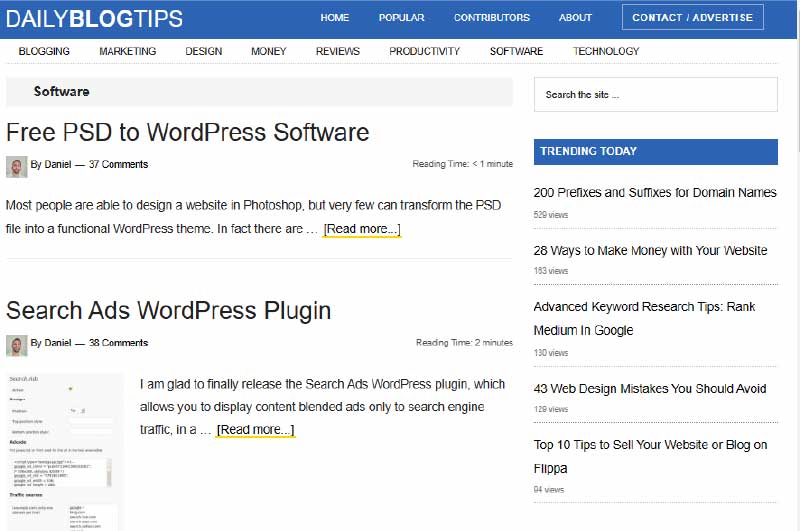Screen dimensions: 800x531
Task: Click Daniel's avatar on Search Ads post
Action: coord(16,345)
